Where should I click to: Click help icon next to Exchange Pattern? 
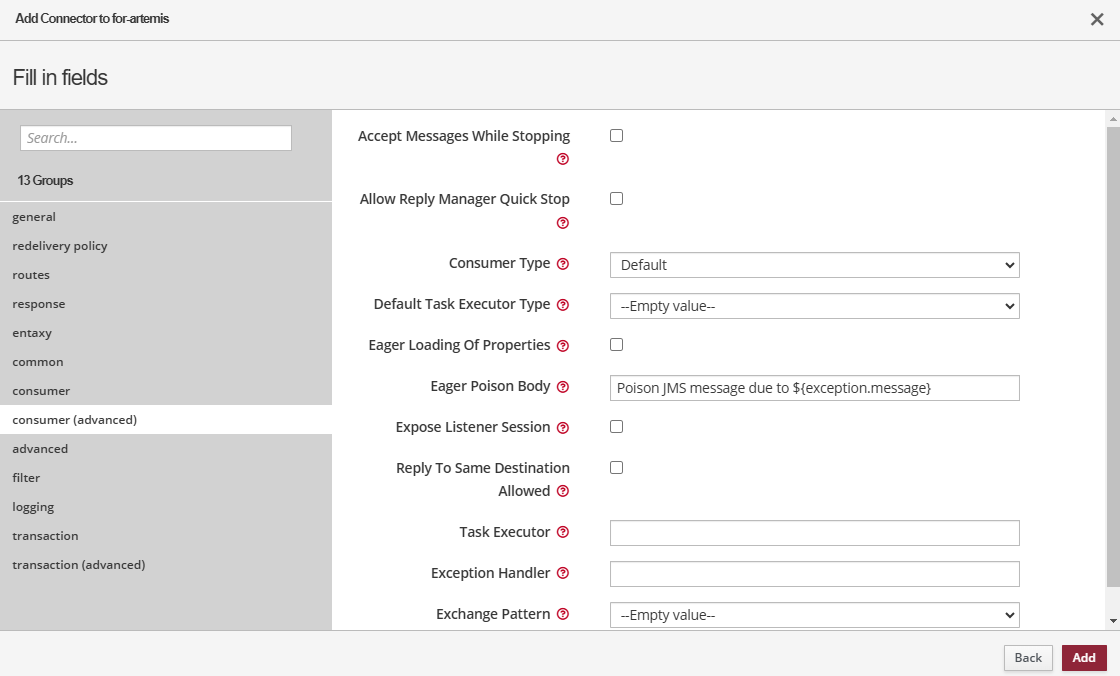[x=563, y=615]
